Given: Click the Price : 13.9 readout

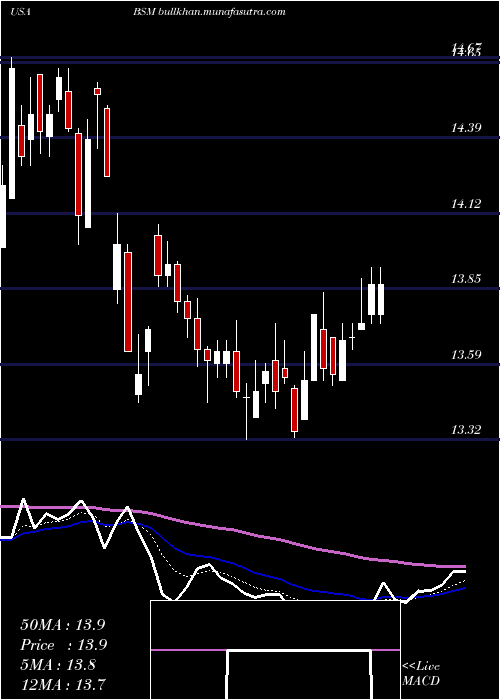Looking at the screenshot, I should 62,645.
